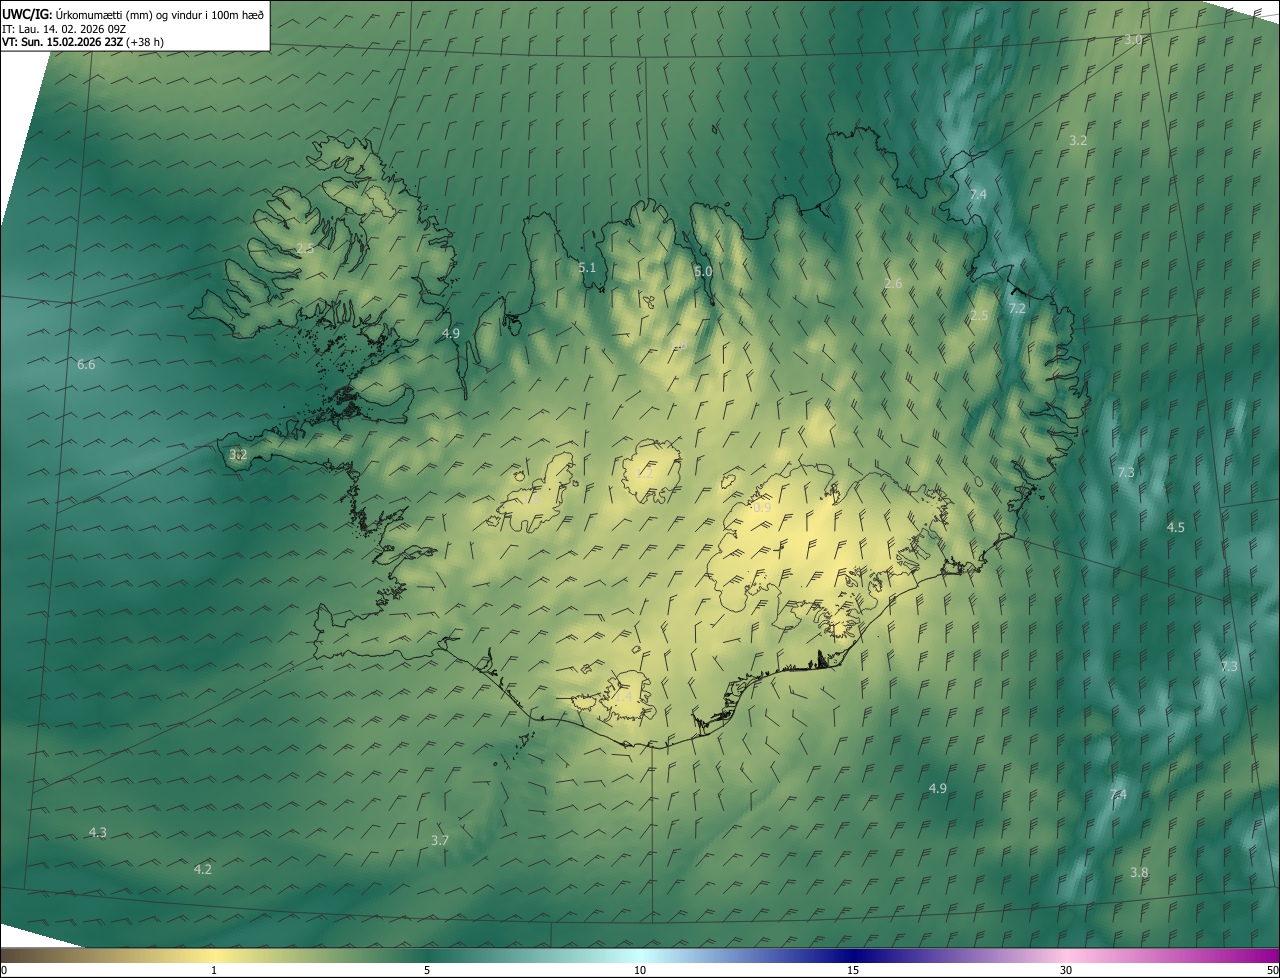Select the 7.2 precipitation label in the east

coord(1017,309)
